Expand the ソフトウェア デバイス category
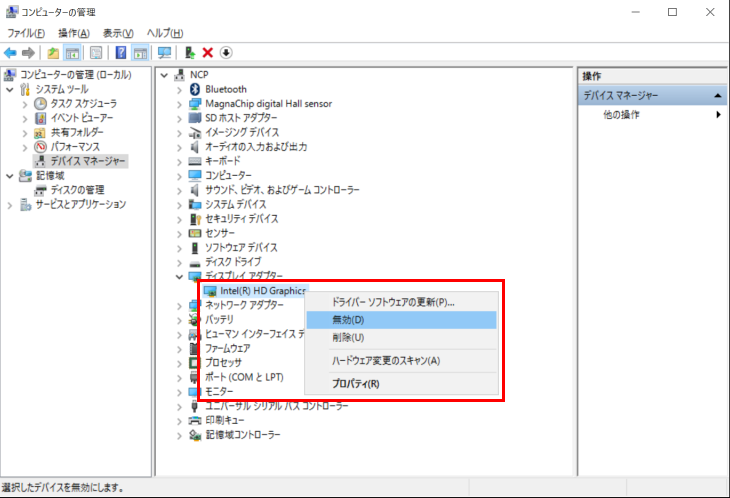Screen dimensions: 730x498 pyautogui.click(x=179, y=248)
